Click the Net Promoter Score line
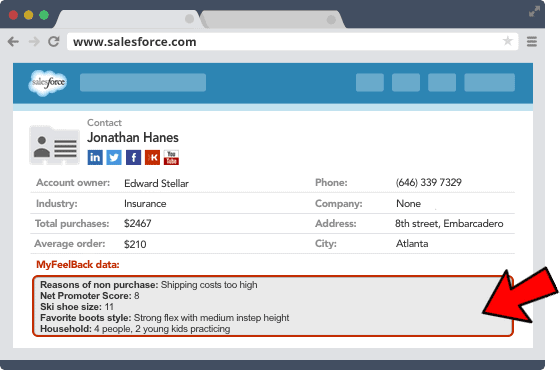The image size is (560, 370). (x=90, y=296)
